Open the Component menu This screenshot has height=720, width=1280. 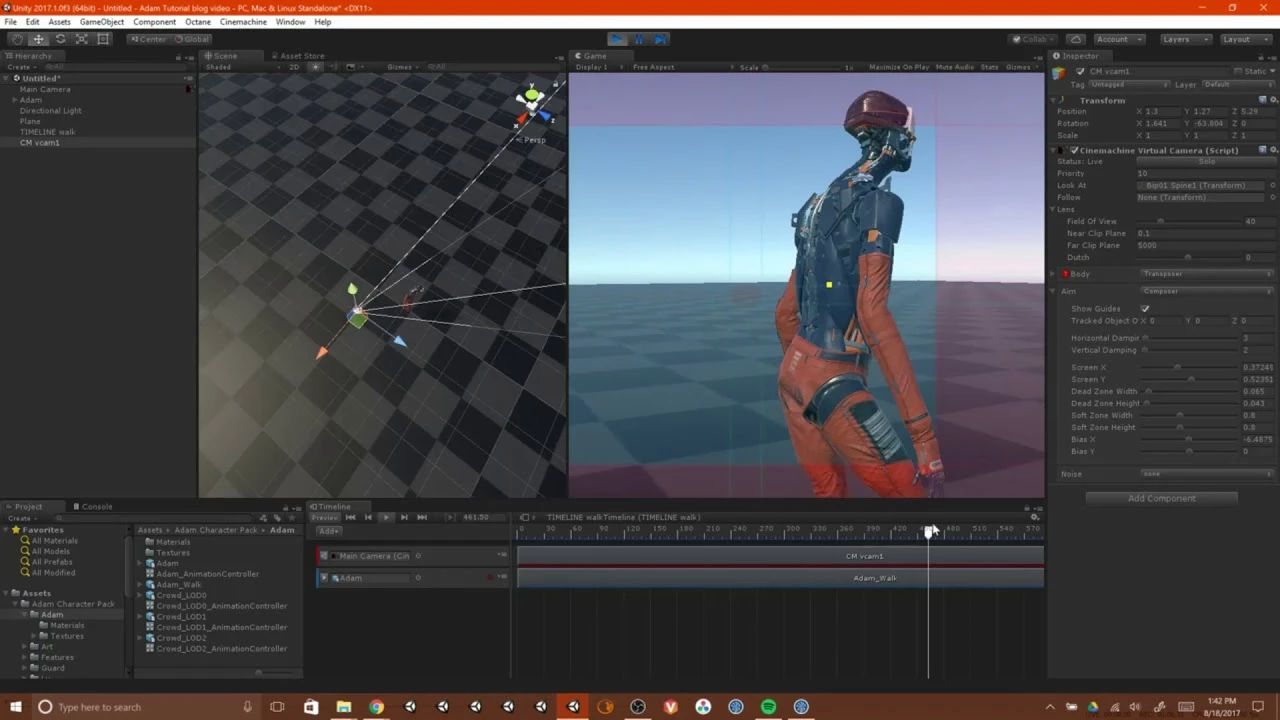click(x=154, y=22)
